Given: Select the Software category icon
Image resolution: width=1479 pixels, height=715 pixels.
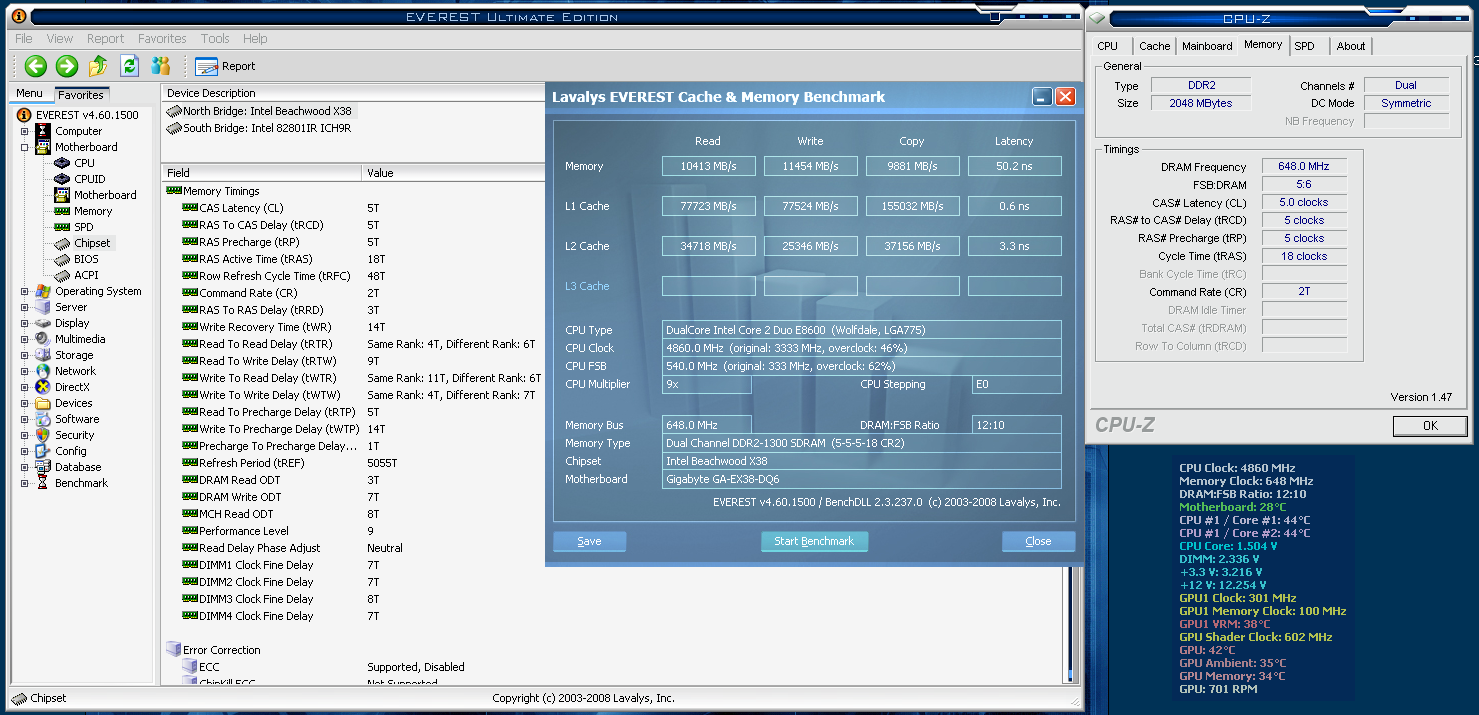Looking at the screenshot, I should 43,419.
